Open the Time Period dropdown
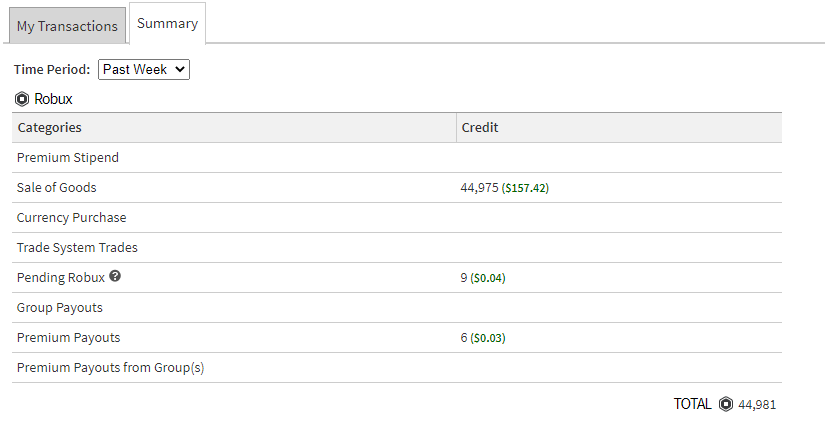825x437 pixels. [x=144, y=69]
